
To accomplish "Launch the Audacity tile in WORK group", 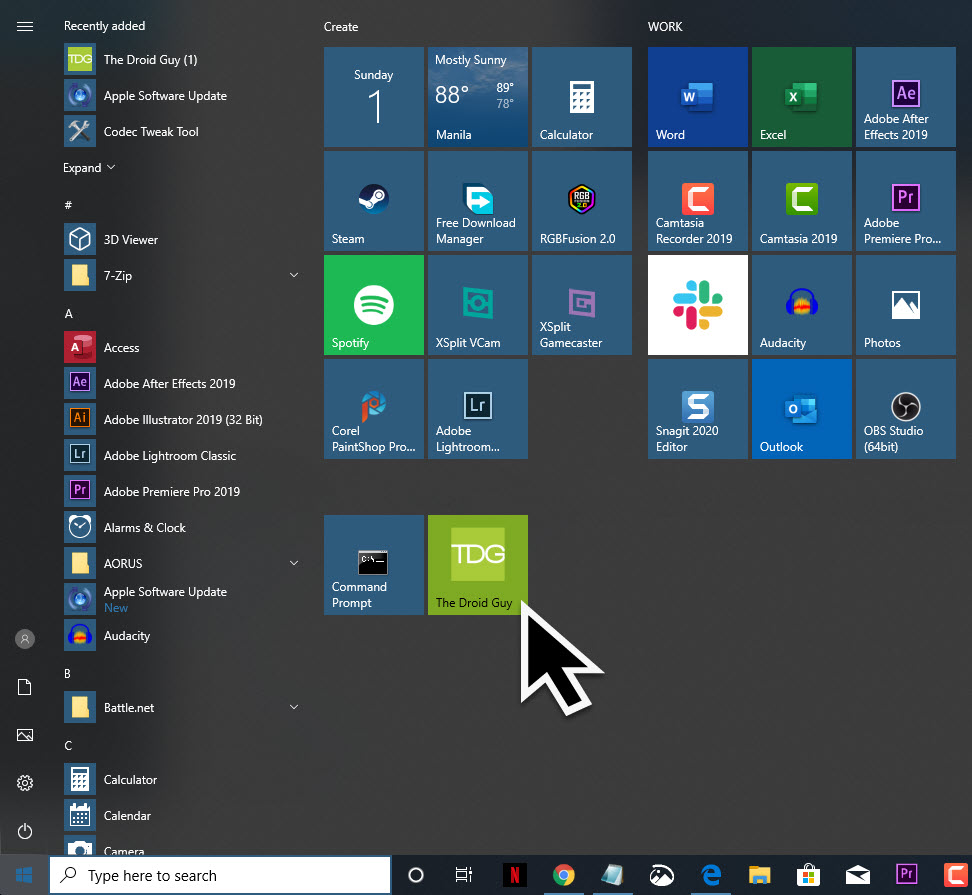I will [802, 305].
